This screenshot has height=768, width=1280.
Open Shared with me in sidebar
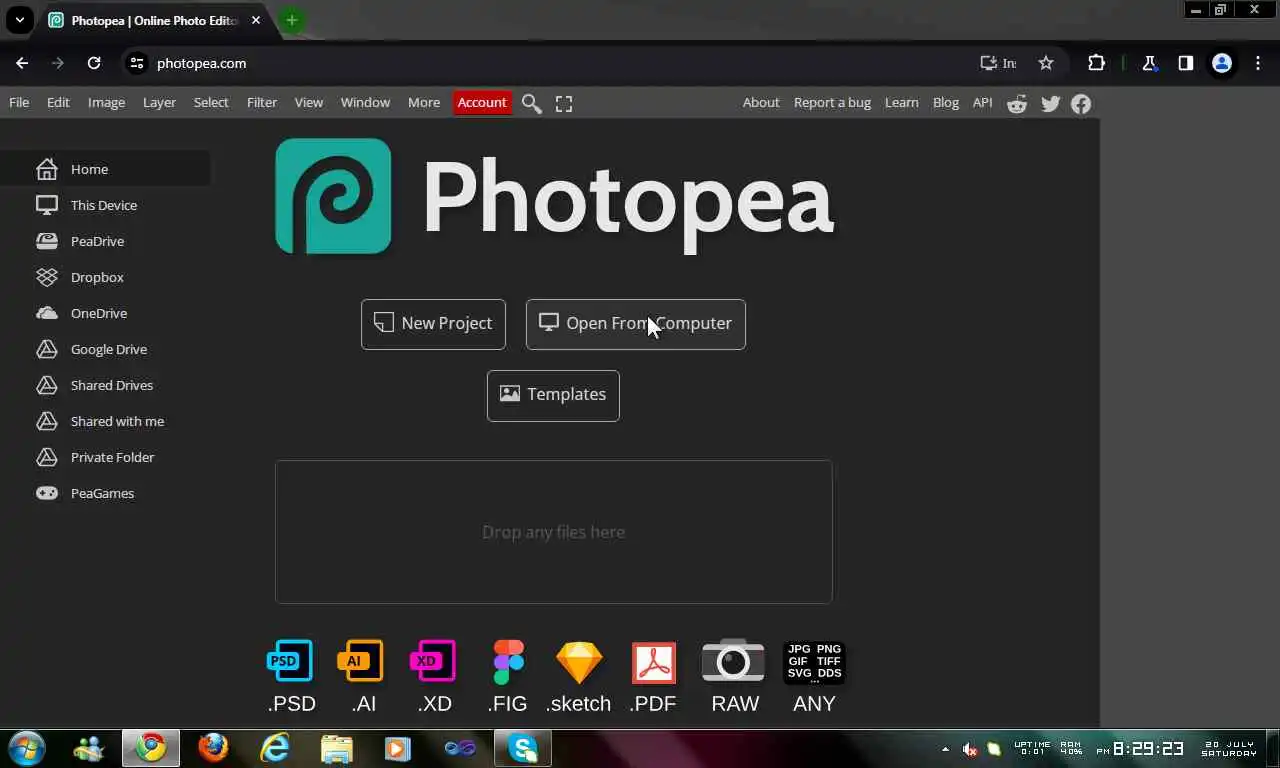click(105, 421)
